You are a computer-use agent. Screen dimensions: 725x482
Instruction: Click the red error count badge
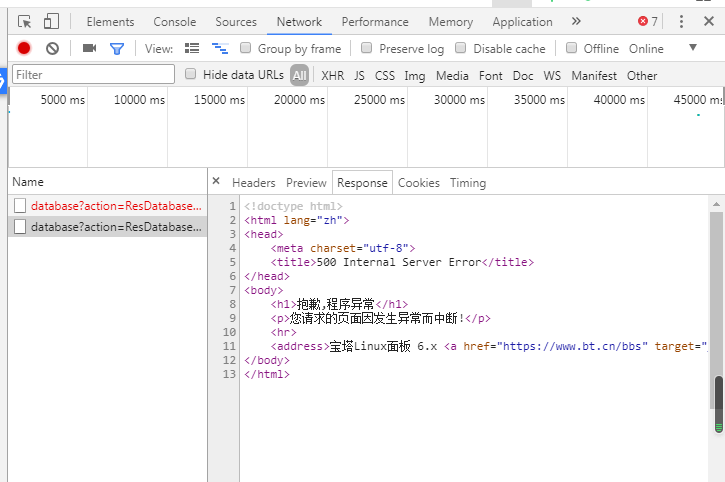coord(647,21)
